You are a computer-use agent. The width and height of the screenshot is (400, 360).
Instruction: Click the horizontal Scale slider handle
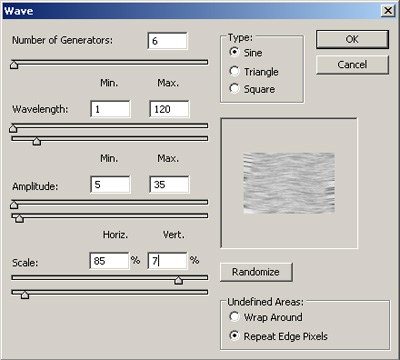coord(179,280)
